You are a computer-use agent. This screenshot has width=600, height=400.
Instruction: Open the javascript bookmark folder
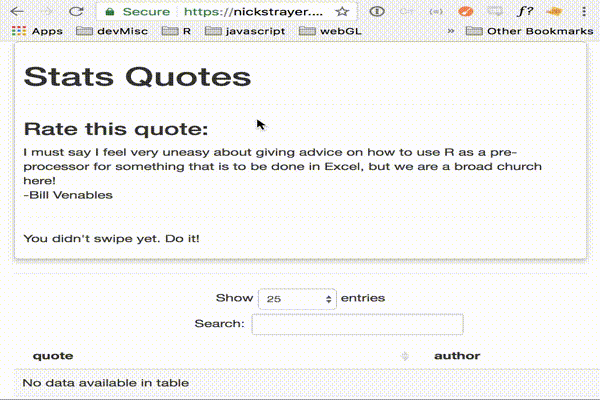(244, 31)
